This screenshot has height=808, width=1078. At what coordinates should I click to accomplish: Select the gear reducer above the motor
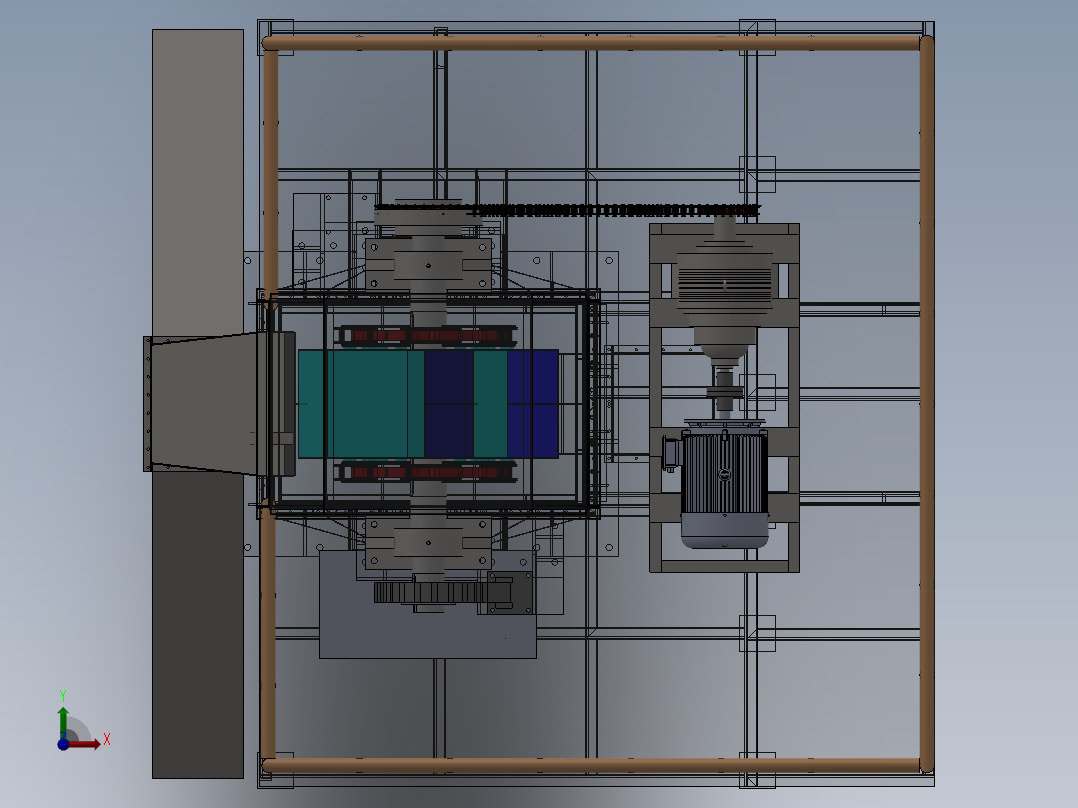(x=725, y=281)
